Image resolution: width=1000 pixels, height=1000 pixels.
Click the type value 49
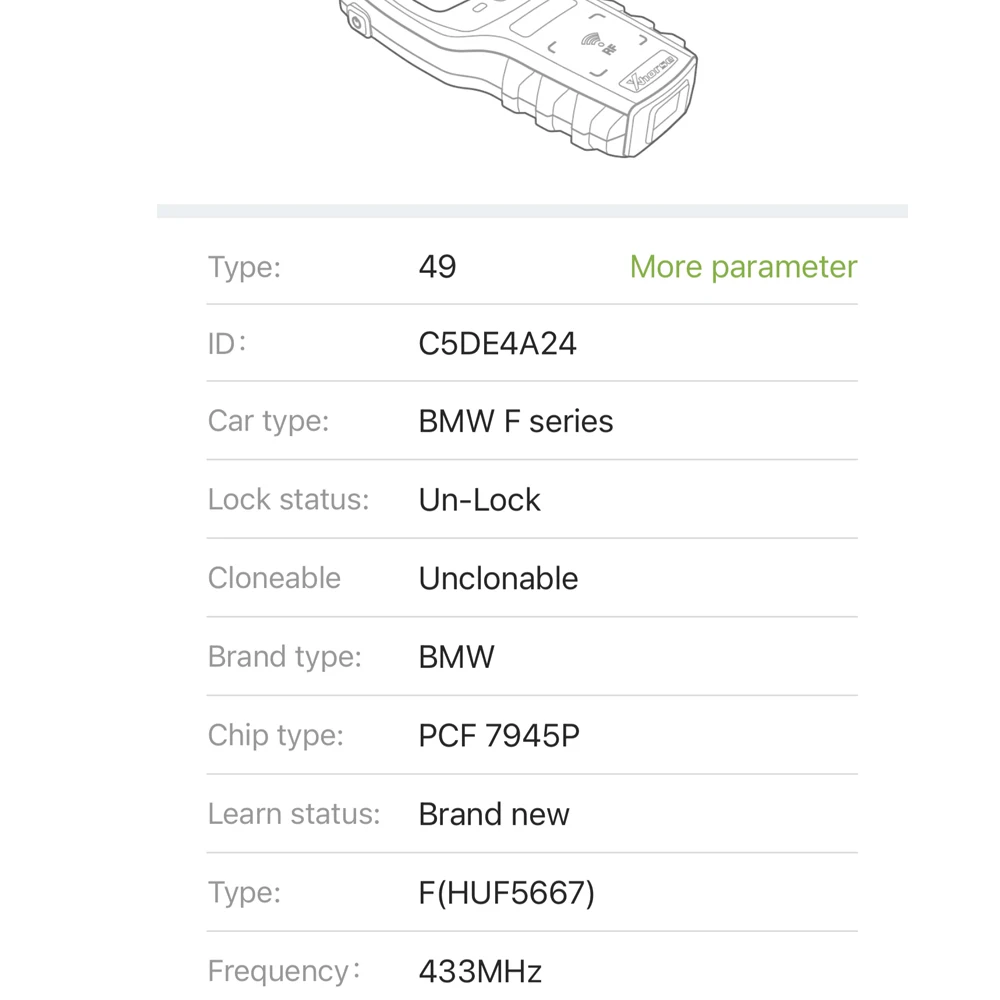(x=437, y=267)
